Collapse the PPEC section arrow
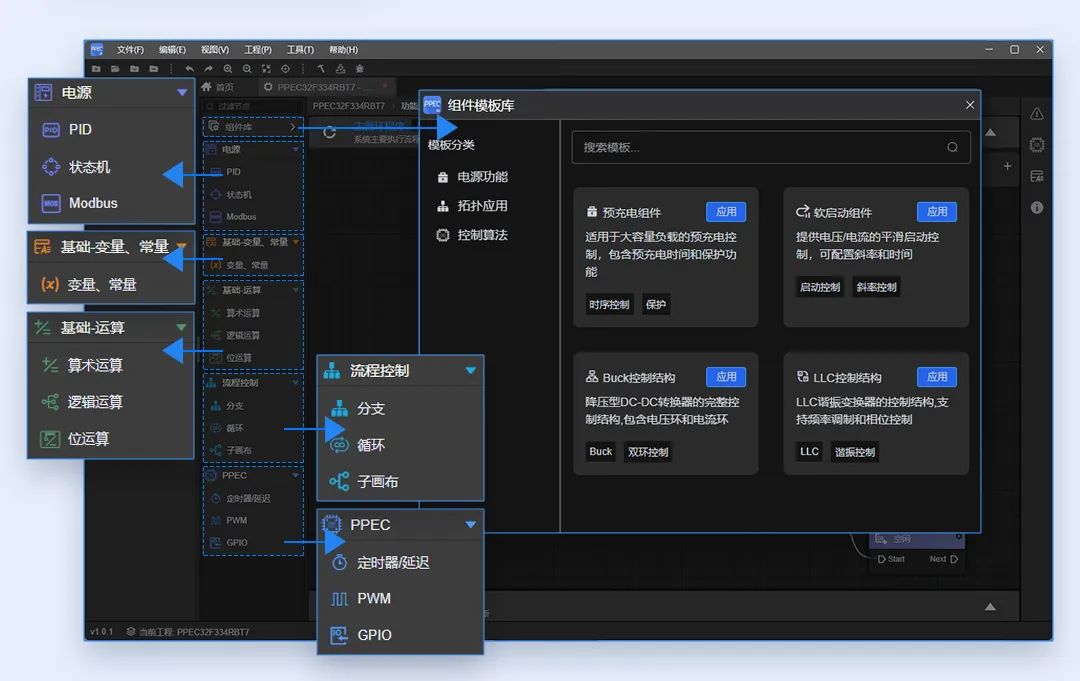 click(x=470, y=525)
